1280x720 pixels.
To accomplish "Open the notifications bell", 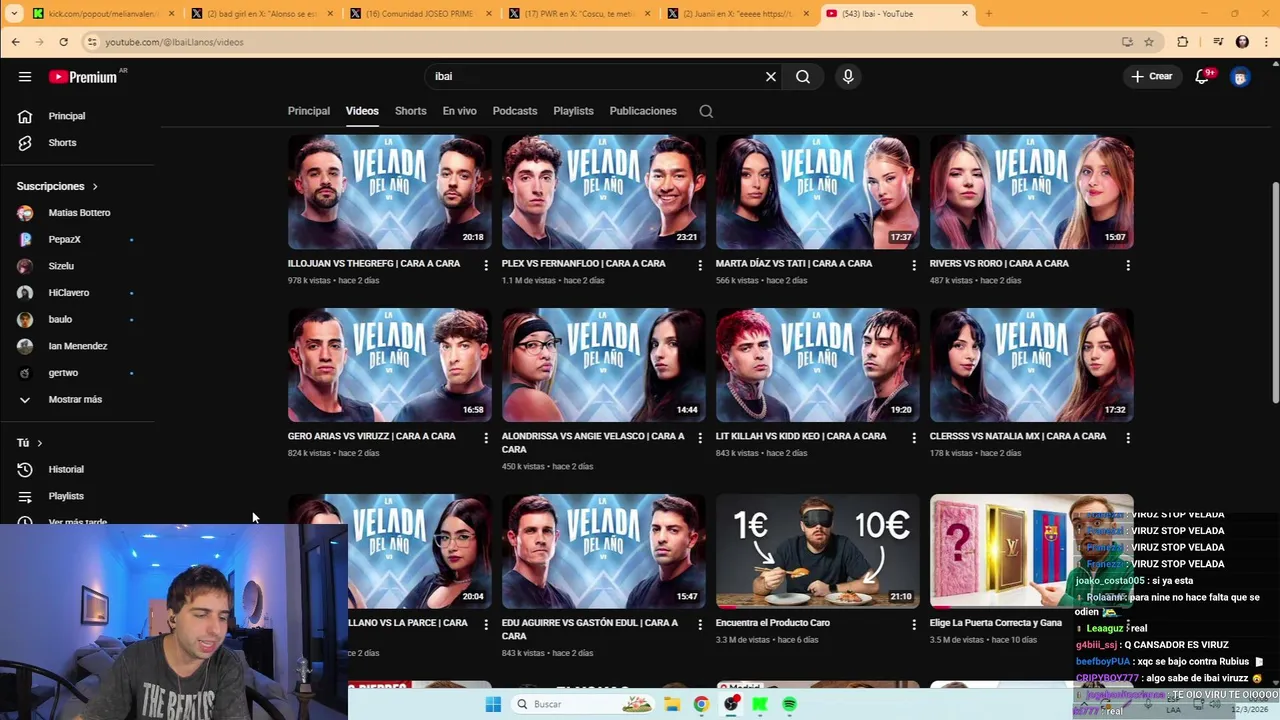I will [x=1203, y=76].
